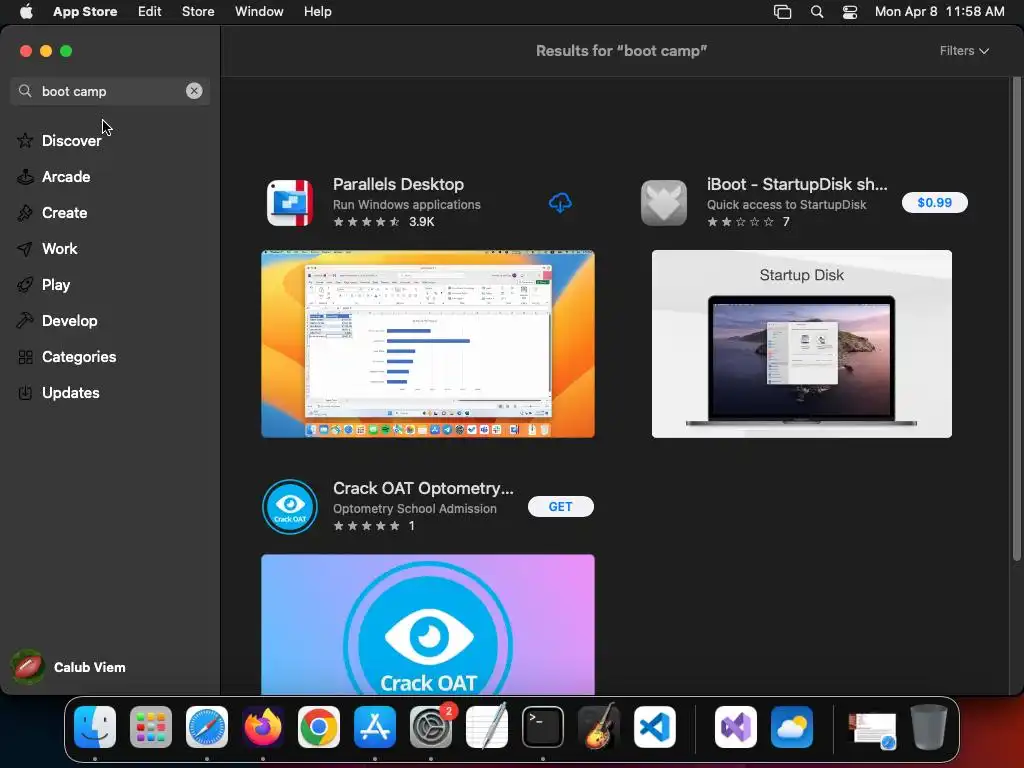Screen dimensions: 1024x768
Task: Click the Parallels Desktop star rating
Action: (366, 222)
